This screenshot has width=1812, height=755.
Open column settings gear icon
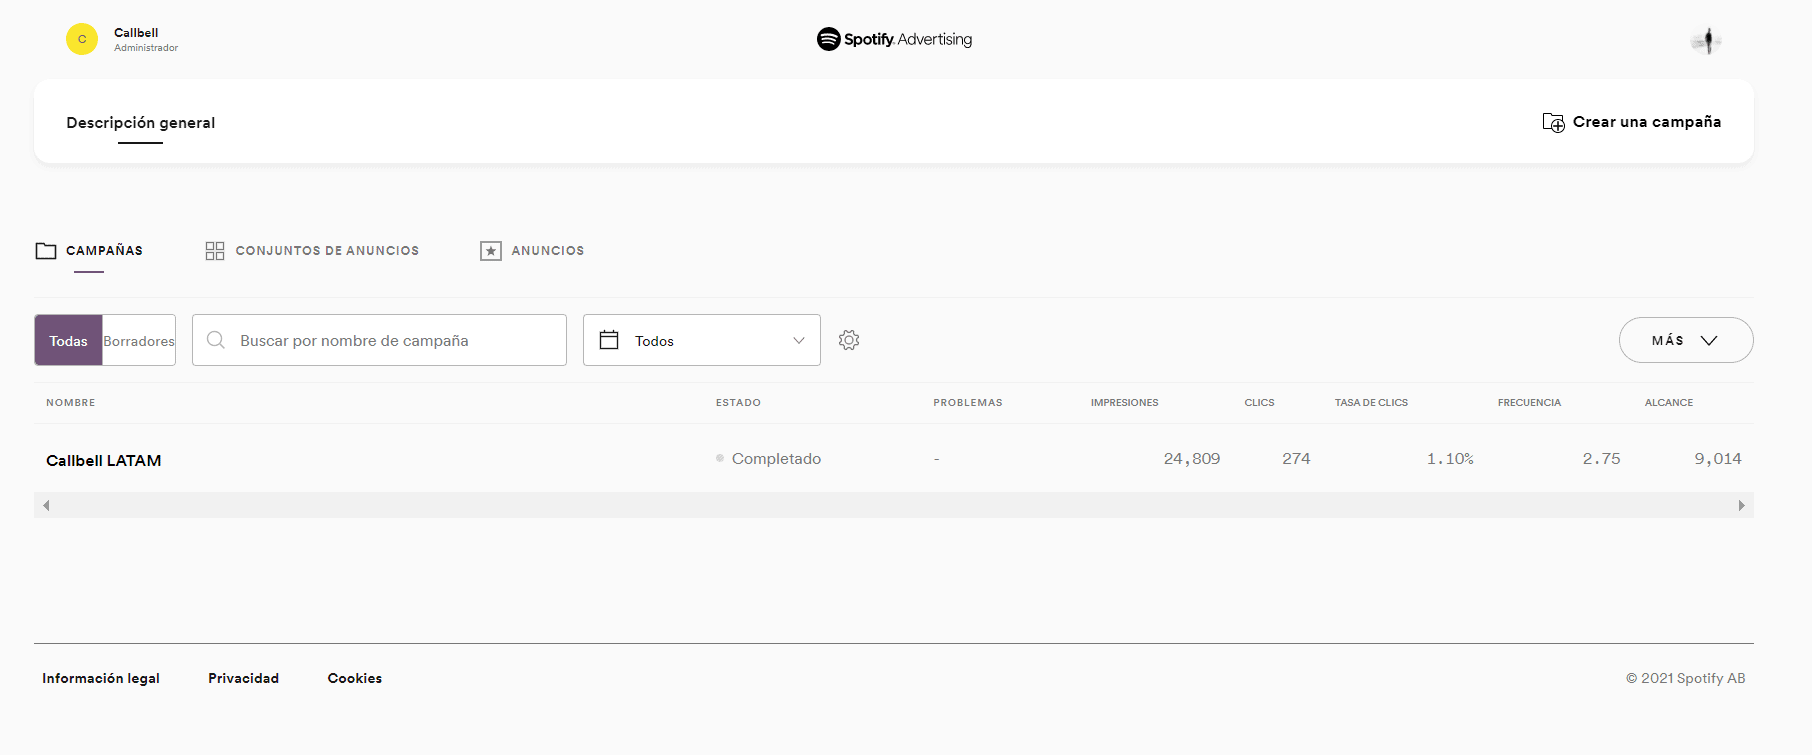pyautogui.click(x=849, y=340)
